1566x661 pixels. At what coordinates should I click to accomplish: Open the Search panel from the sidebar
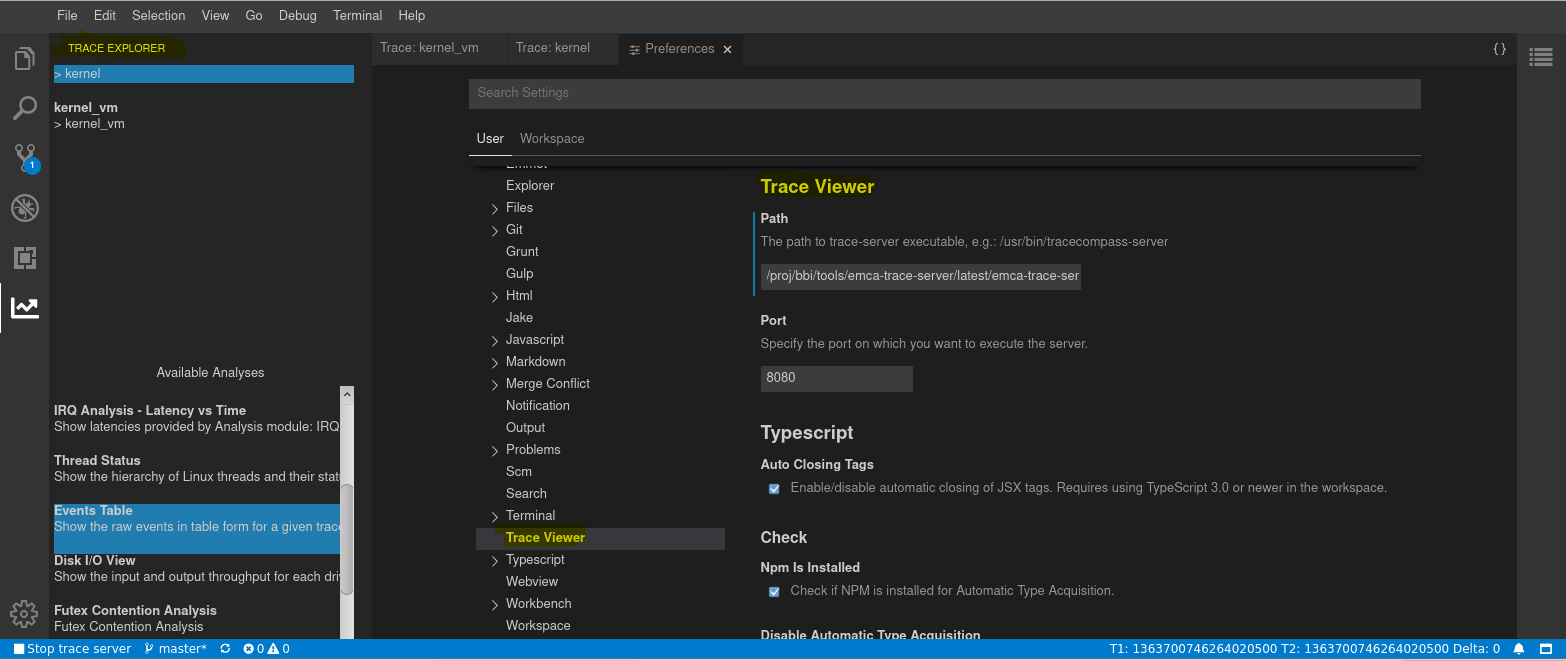click(23, 109)
